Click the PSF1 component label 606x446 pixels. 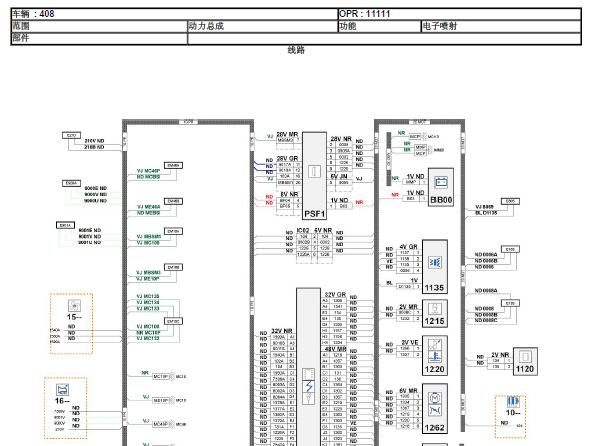click(314, 214)
